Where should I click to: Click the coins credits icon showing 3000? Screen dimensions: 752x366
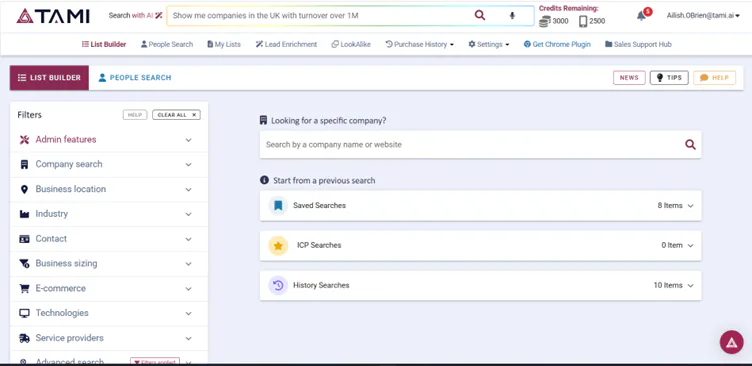tap(544, 21)
